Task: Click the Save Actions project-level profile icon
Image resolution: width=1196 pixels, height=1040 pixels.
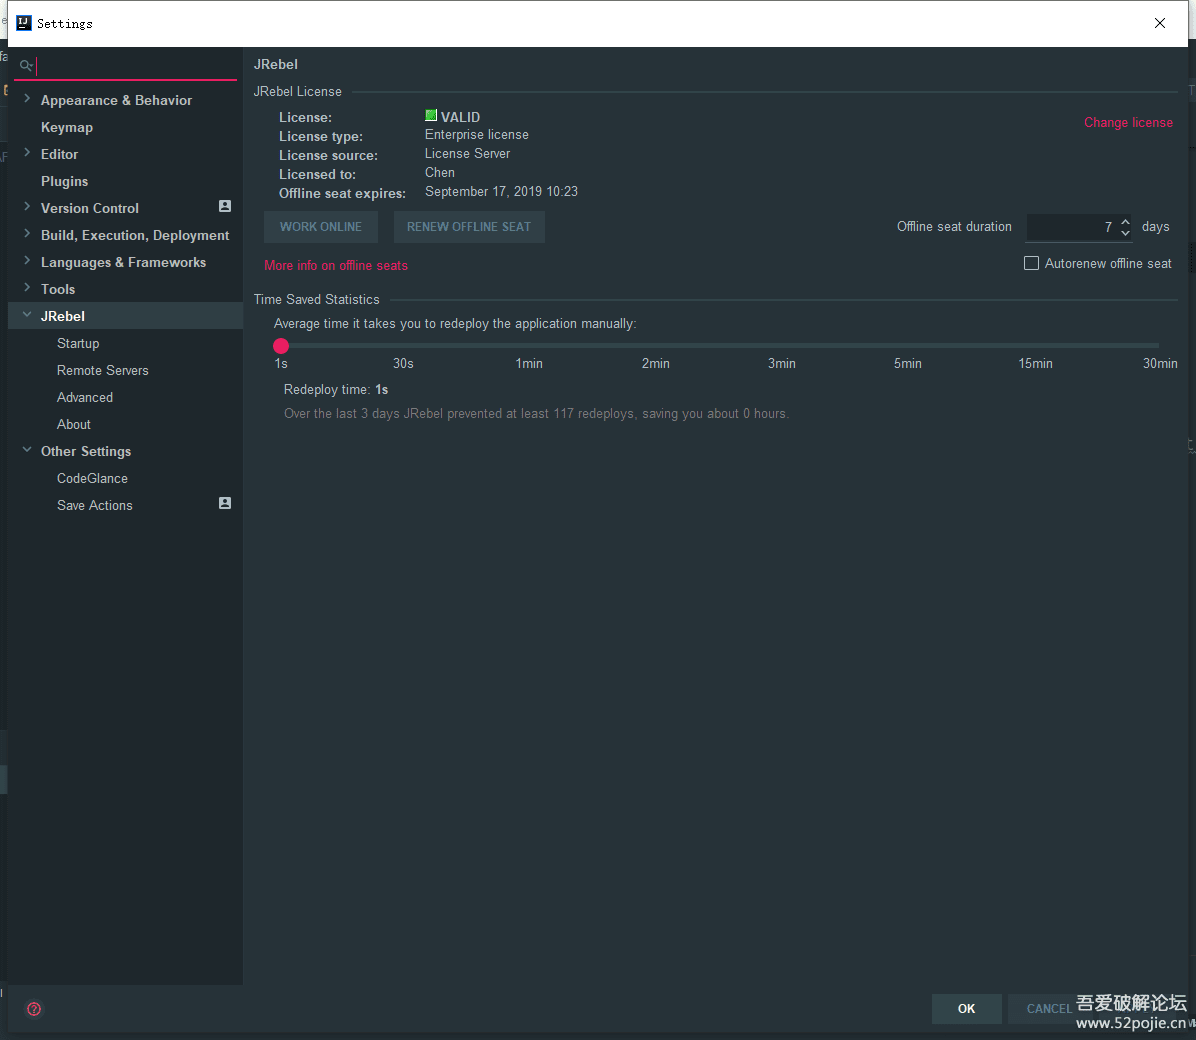Action: (x=225, y=503)
